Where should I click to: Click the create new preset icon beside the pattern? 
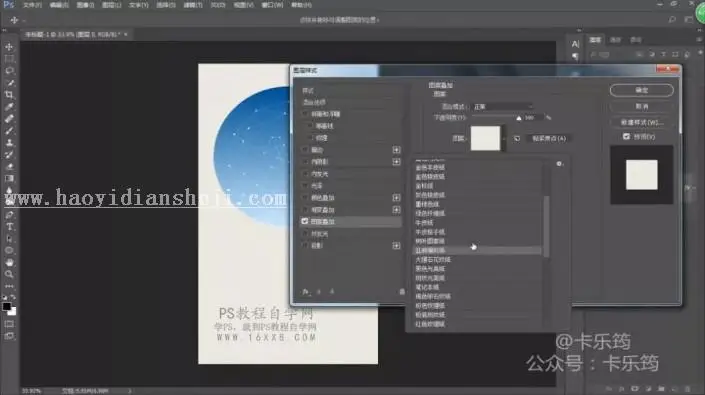point(517,138)
